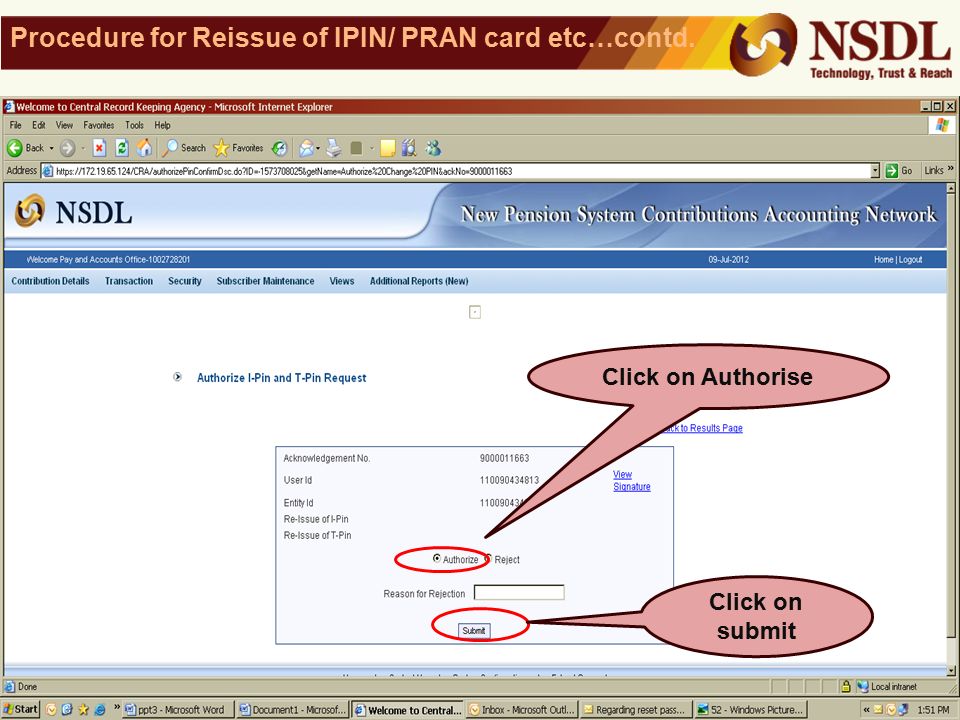Click the Mail envelope toolbar icon
Viewport: 960px width, 720px height.
pyautogui.click(x=306, y=148)
